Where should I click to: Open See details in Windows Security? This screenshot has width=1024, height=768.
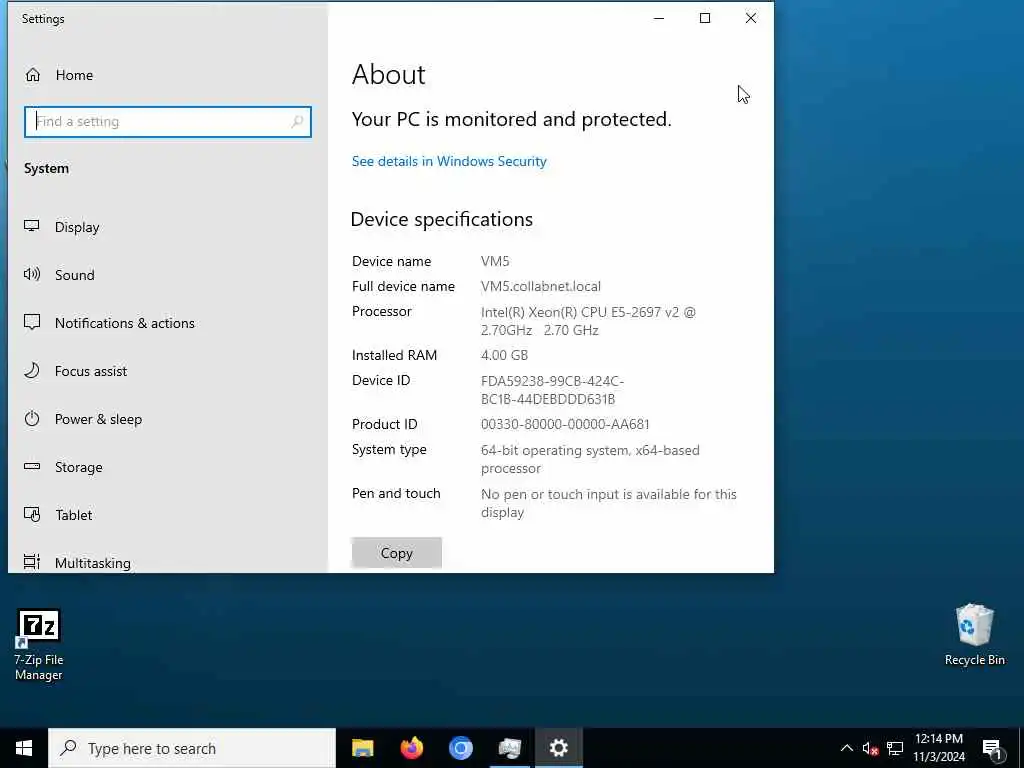click(449, 161)
